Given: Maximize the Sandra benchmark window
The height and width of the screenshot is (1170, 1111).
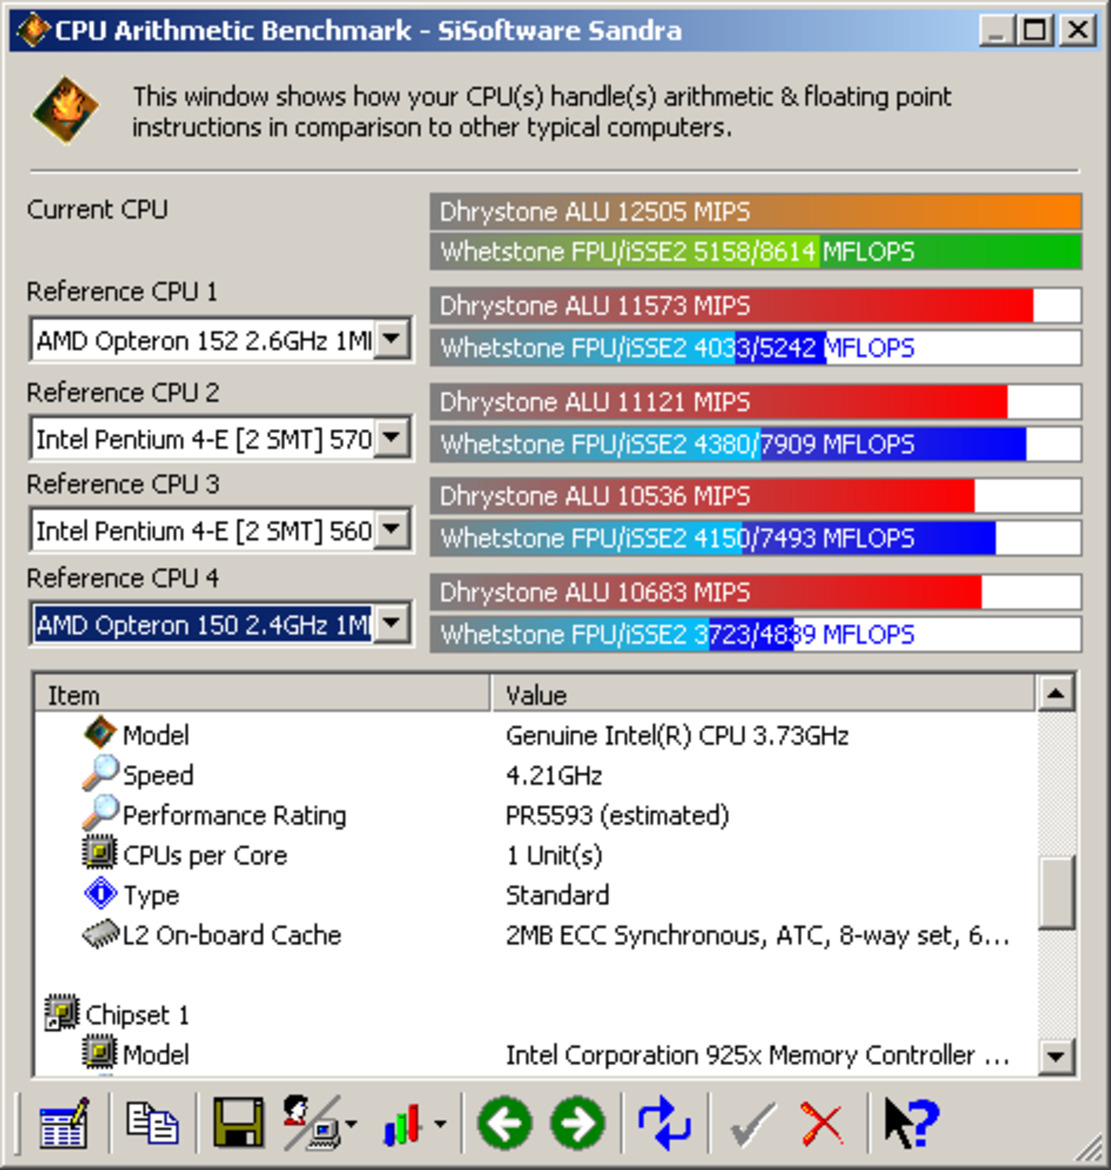Looking at the screenshot, I should tap(1034, 31).
